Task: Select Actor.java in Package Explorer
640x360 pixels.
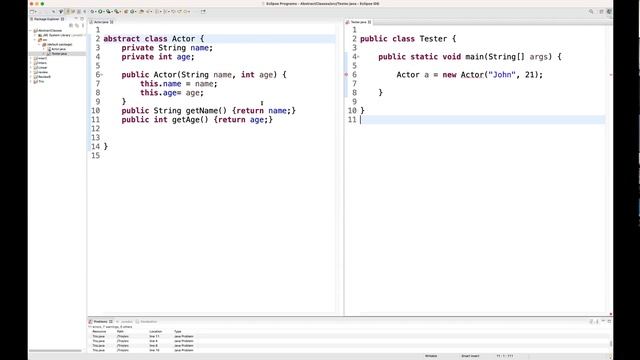Action: 56,49
